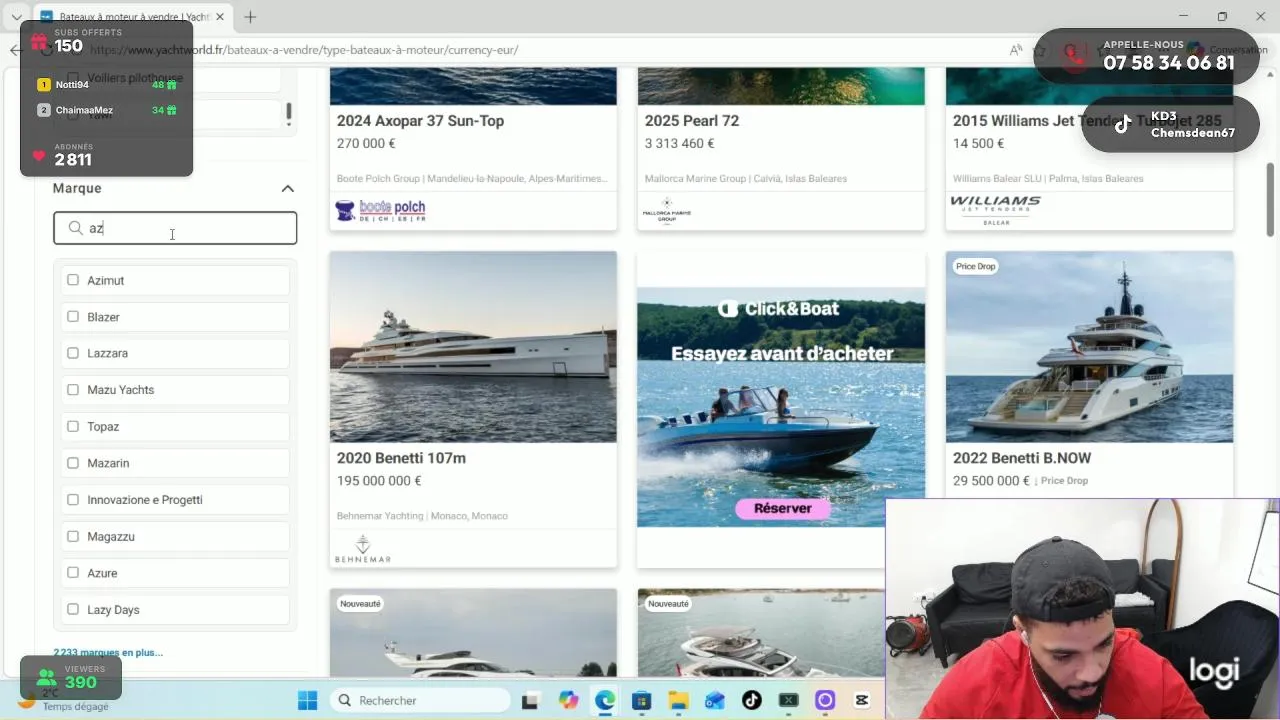
Task: Tick the Azimut brand checkbox
Action: click(x=73, y=280)
